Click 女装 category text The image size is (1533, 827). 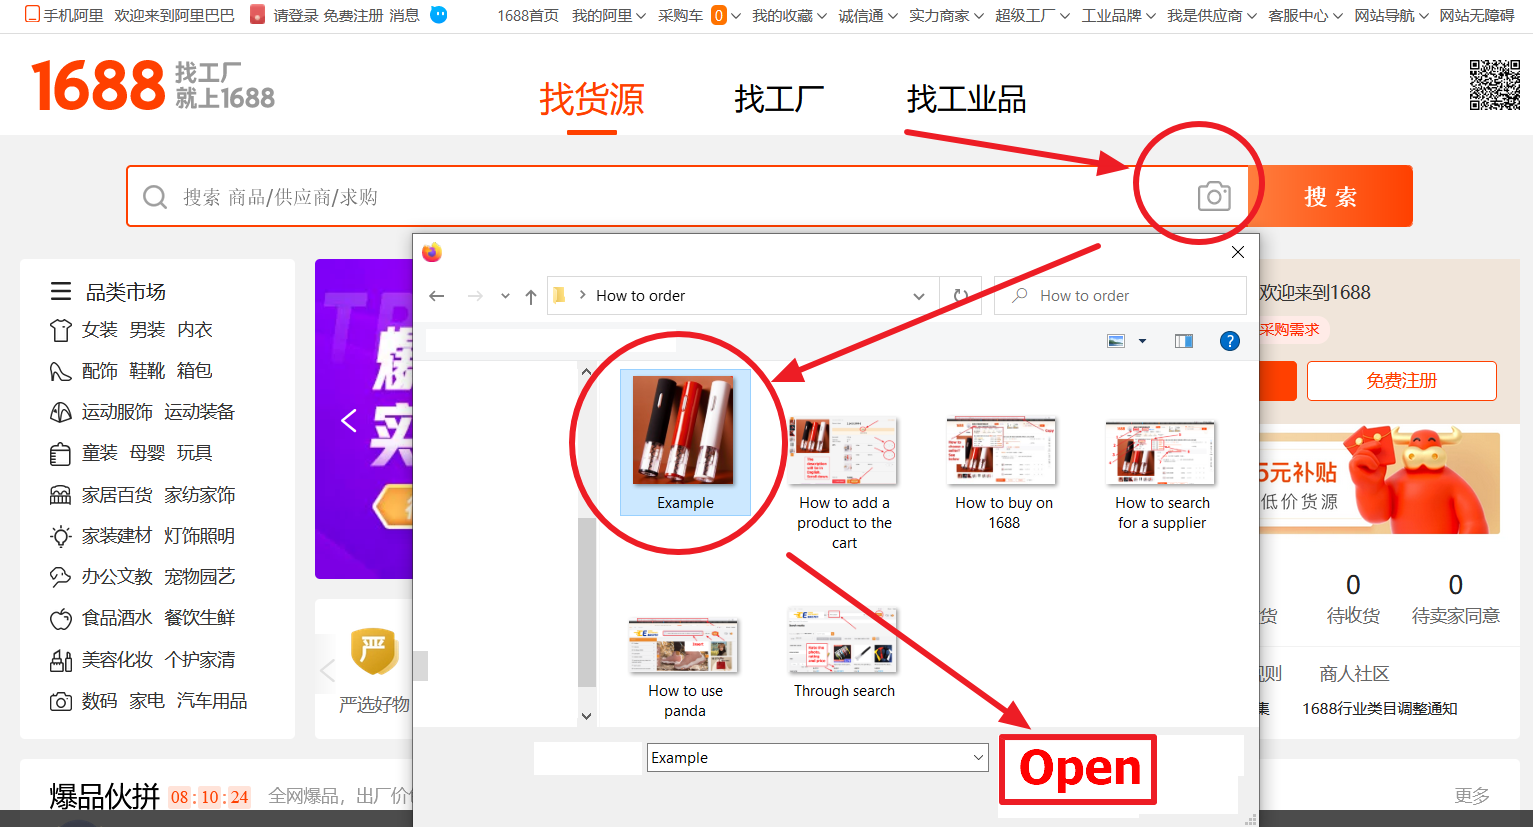(100, 330)
